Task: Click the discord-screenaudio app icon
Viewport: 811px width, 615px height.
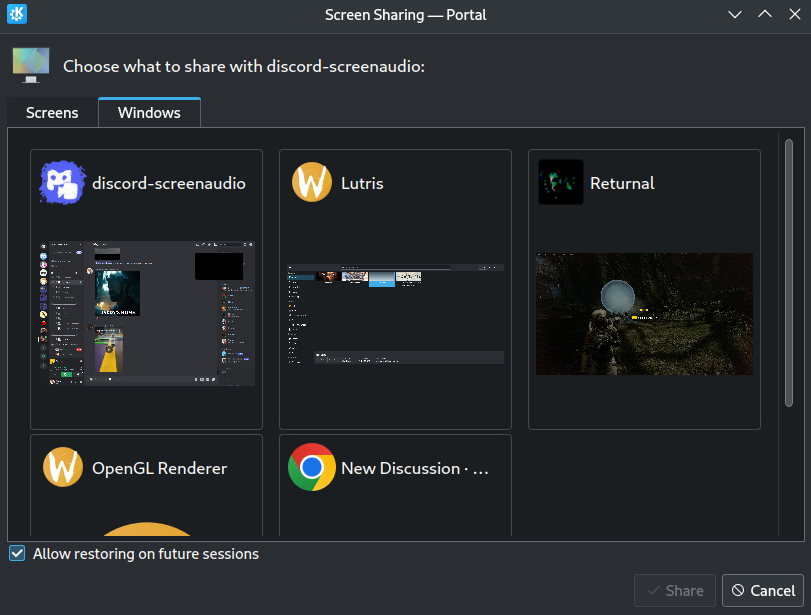Action: (x=63, y=183)
